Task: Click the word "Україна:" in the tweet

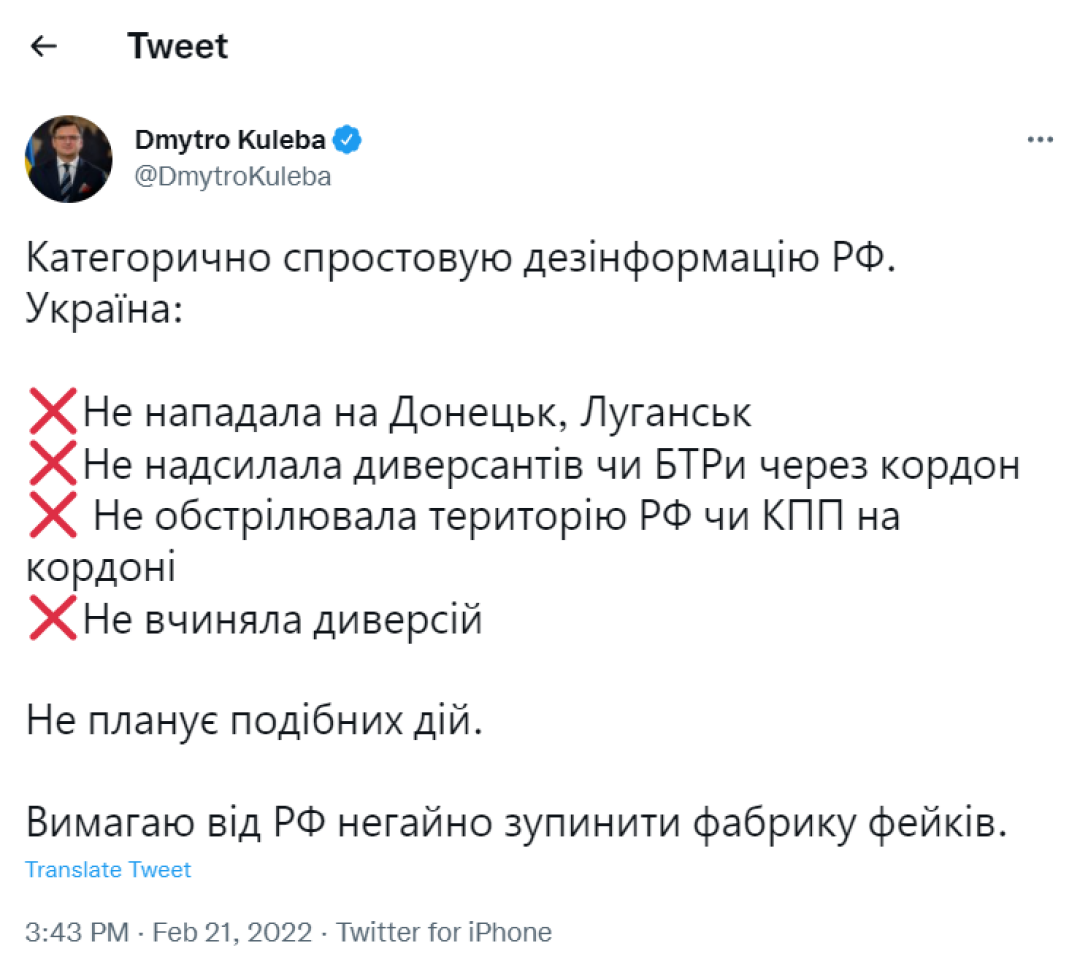Action: tap(104, 308)
